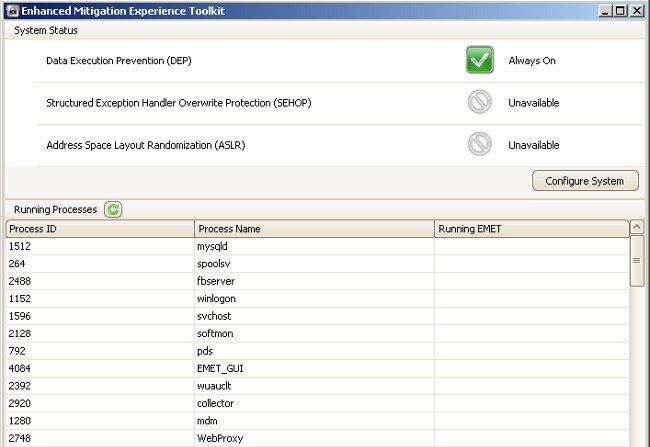Click the System Status heading
650x447 pixels.
click(x=46, y=30)
